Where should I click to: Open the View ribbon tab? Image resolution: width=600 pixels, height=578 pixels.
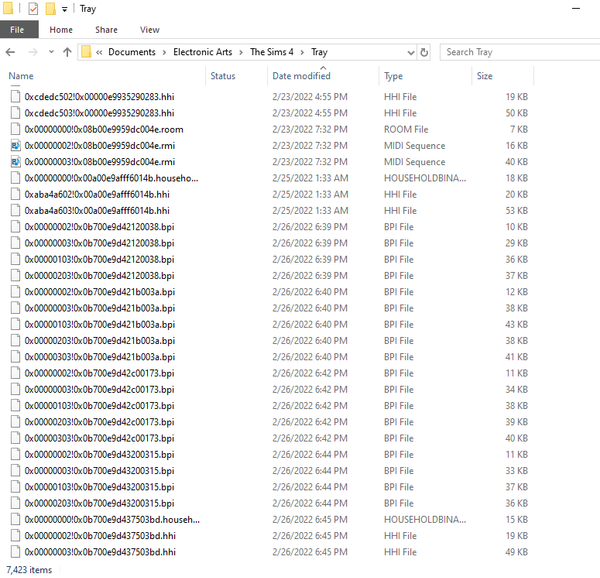coord(150,30)
